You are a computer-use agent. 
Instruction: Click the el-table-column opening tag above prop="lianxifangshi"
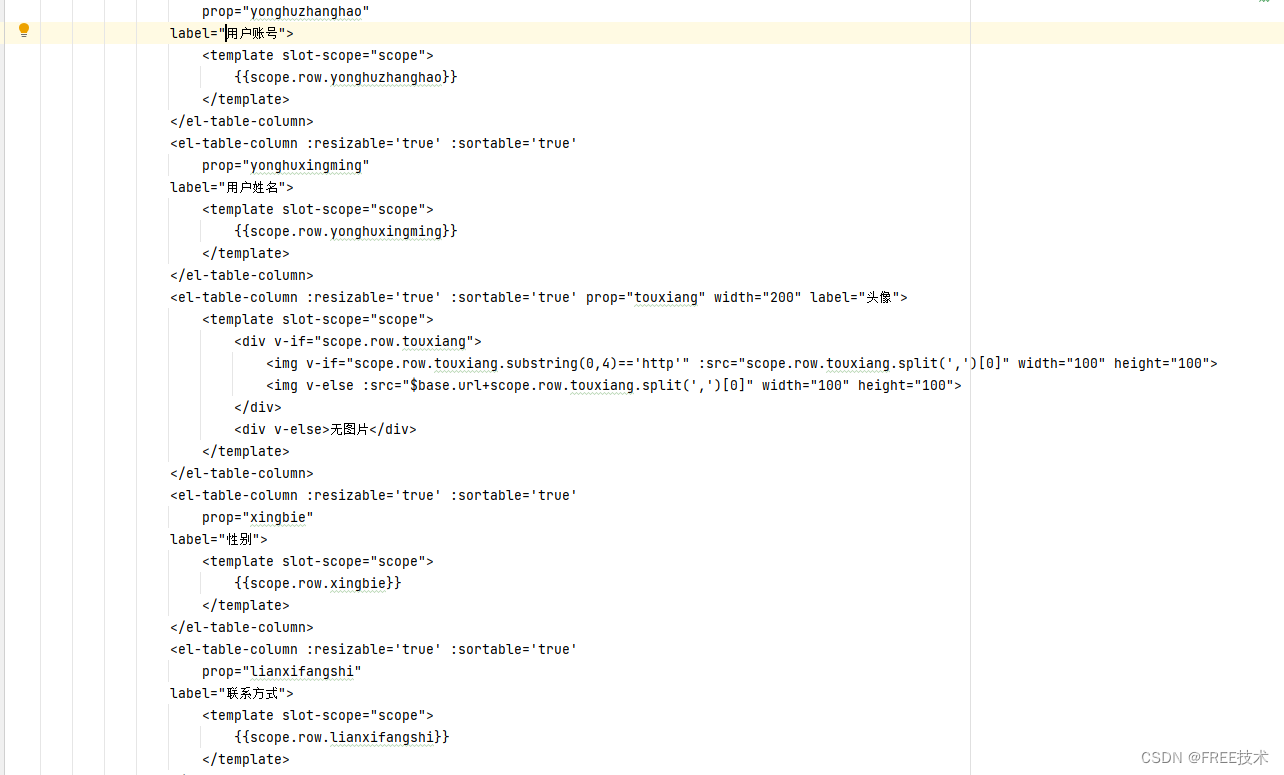click(x=374, y=649)
